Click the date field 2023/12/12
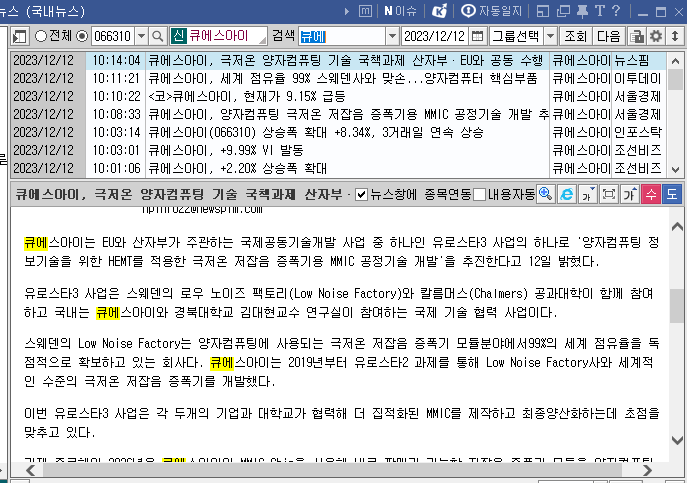 click(435, 36)
